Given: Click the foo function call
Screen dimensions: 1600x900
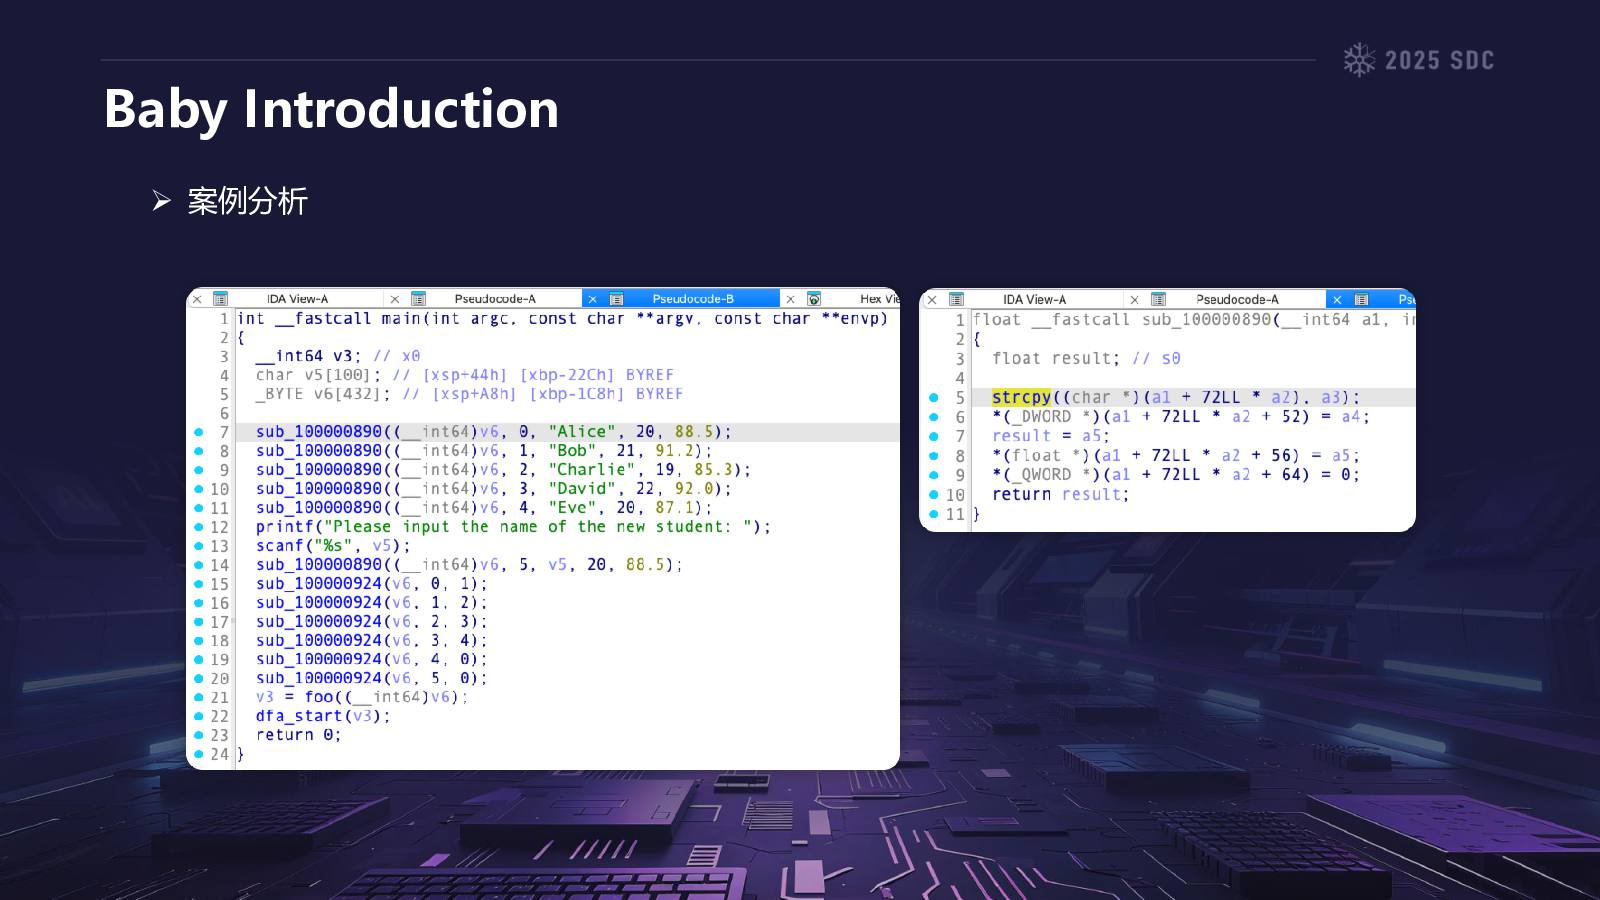Looking at the screenshot, I should 319,697.
